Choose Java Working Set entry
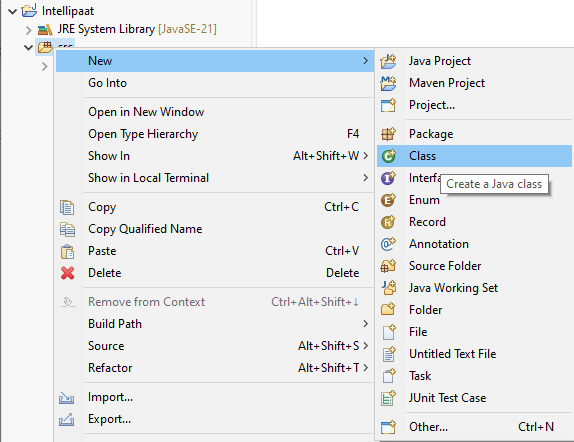Image resolution: width=574 pixels, height=442 pixels. point(474,288)
